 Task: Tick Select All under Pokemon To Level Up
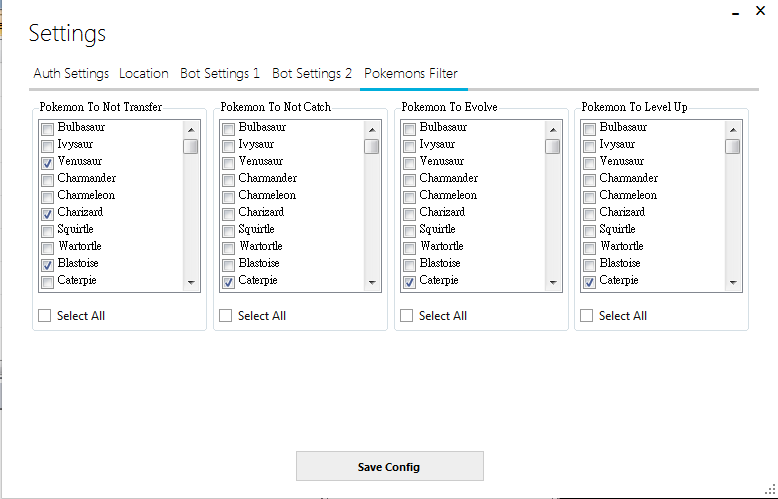587,316
